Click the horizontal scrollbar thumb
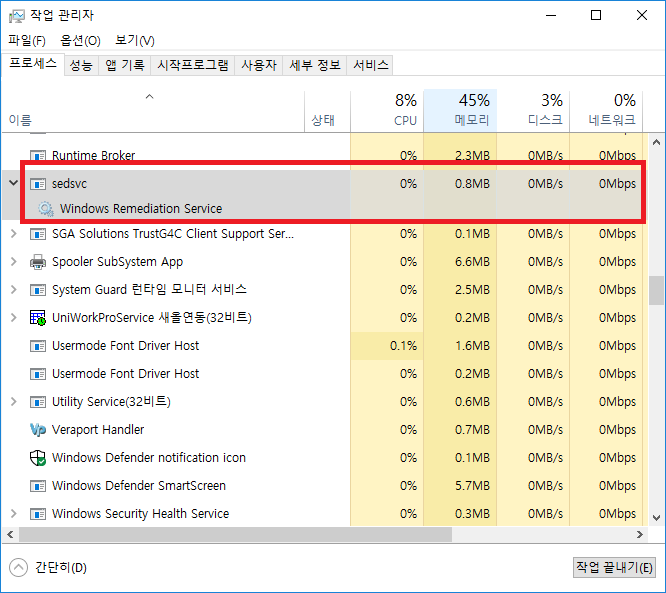666x593 pixels. 235,535
